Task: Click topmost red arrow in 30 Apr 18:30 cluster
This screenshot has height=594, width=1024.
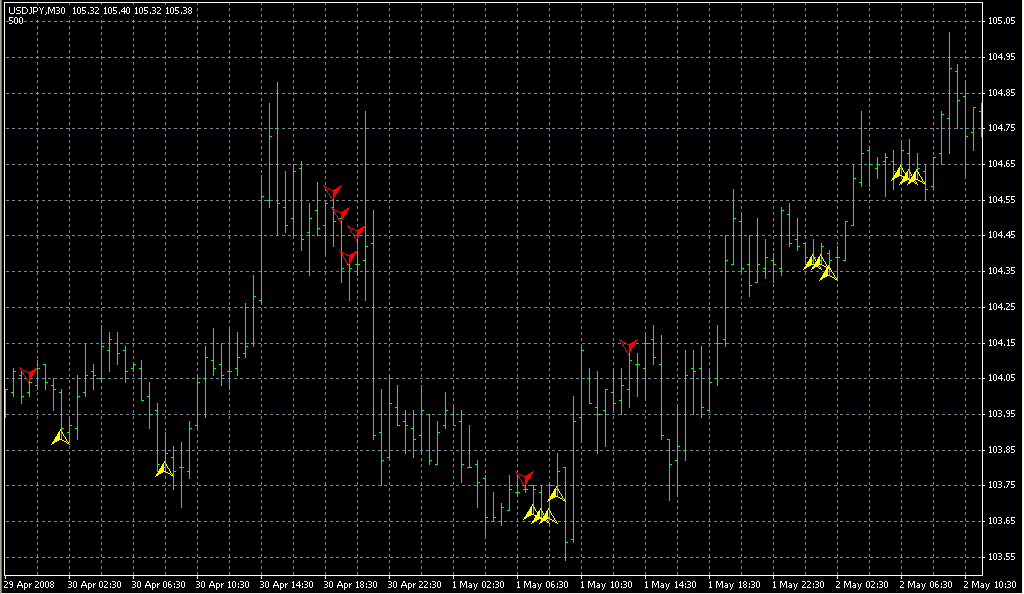Action: 332,192
